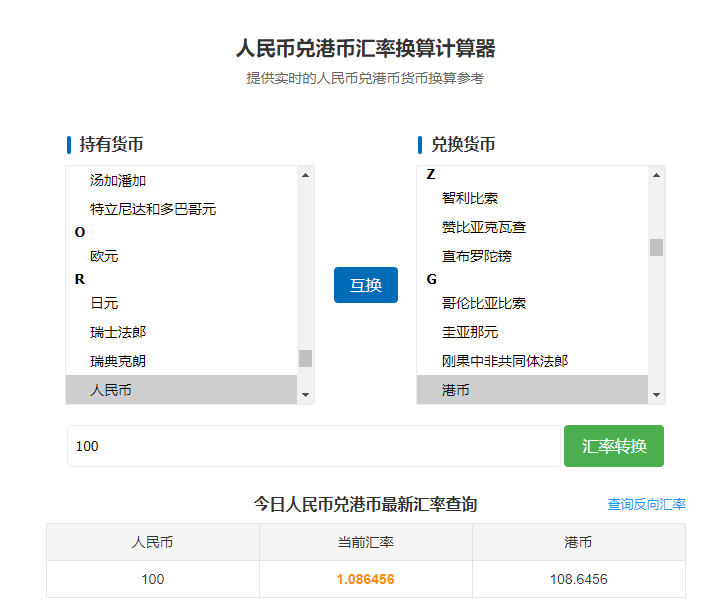Click the down arrow of the 兑换货币 scrollbar
The width and height of the screenshot is (721, 611).
657,394
